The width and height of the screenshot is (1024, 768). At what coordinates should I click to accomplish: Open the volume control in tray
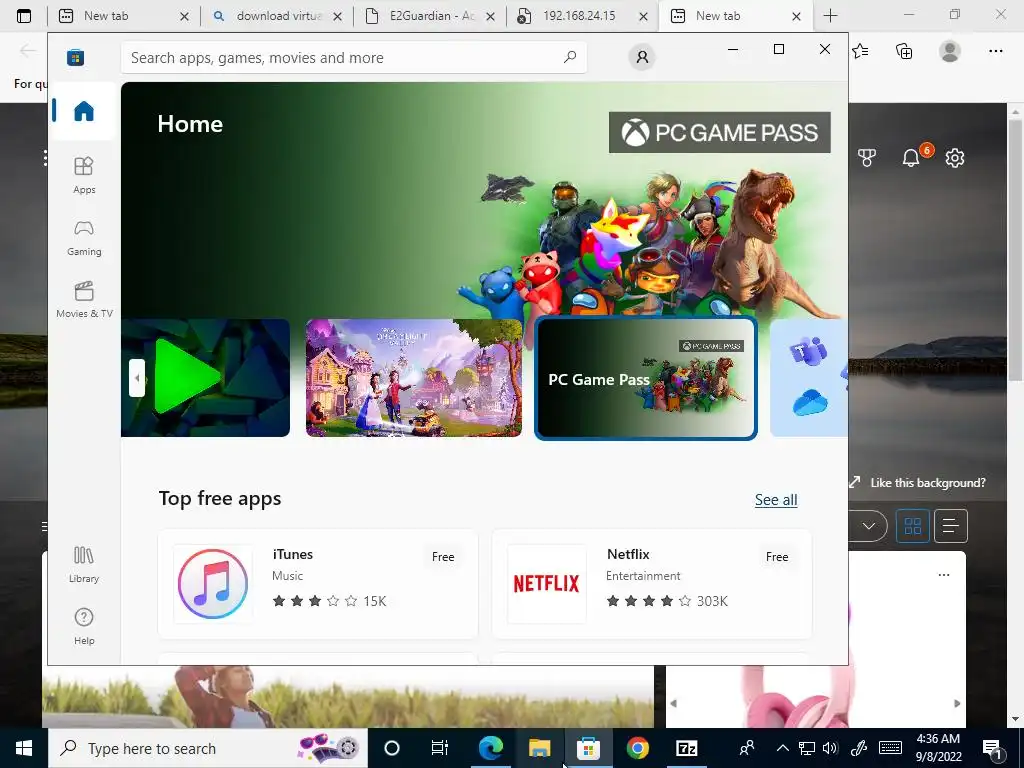click(830, 748)
